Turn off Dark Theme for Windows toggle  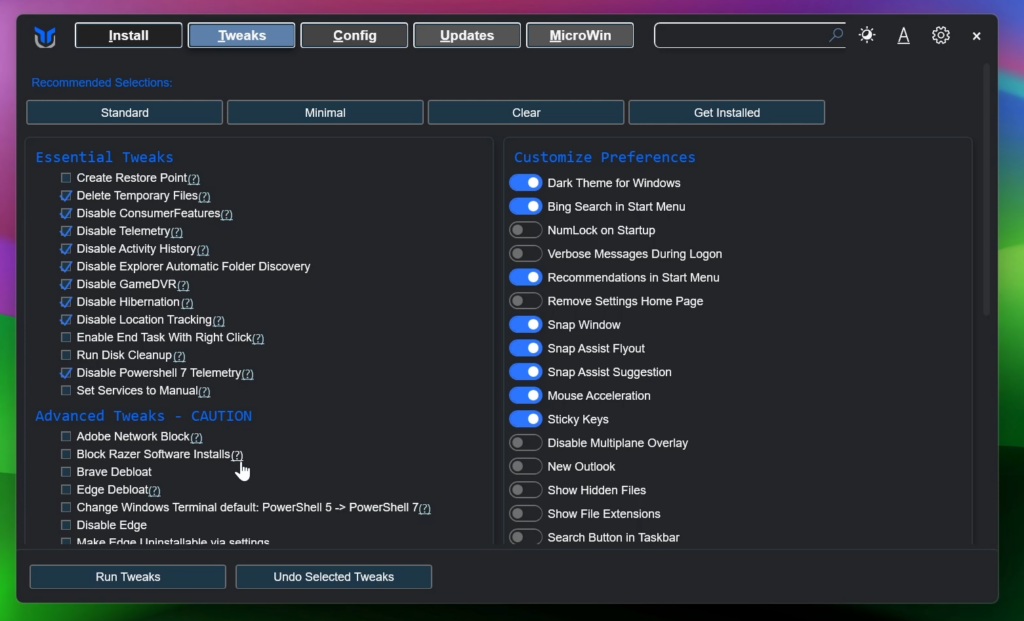(x=525, y=183)
